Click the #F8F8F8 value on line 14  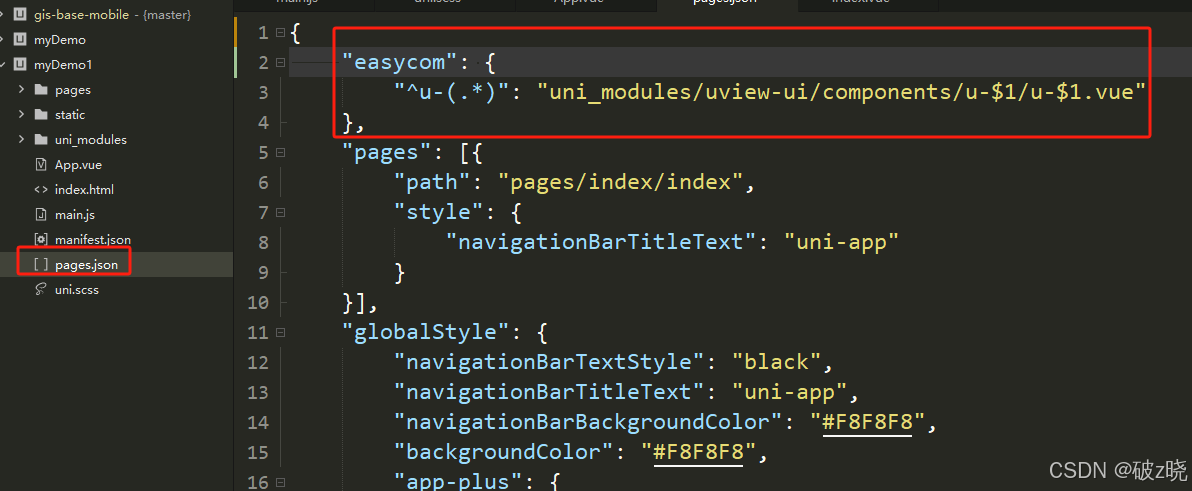tap(867, 423)
